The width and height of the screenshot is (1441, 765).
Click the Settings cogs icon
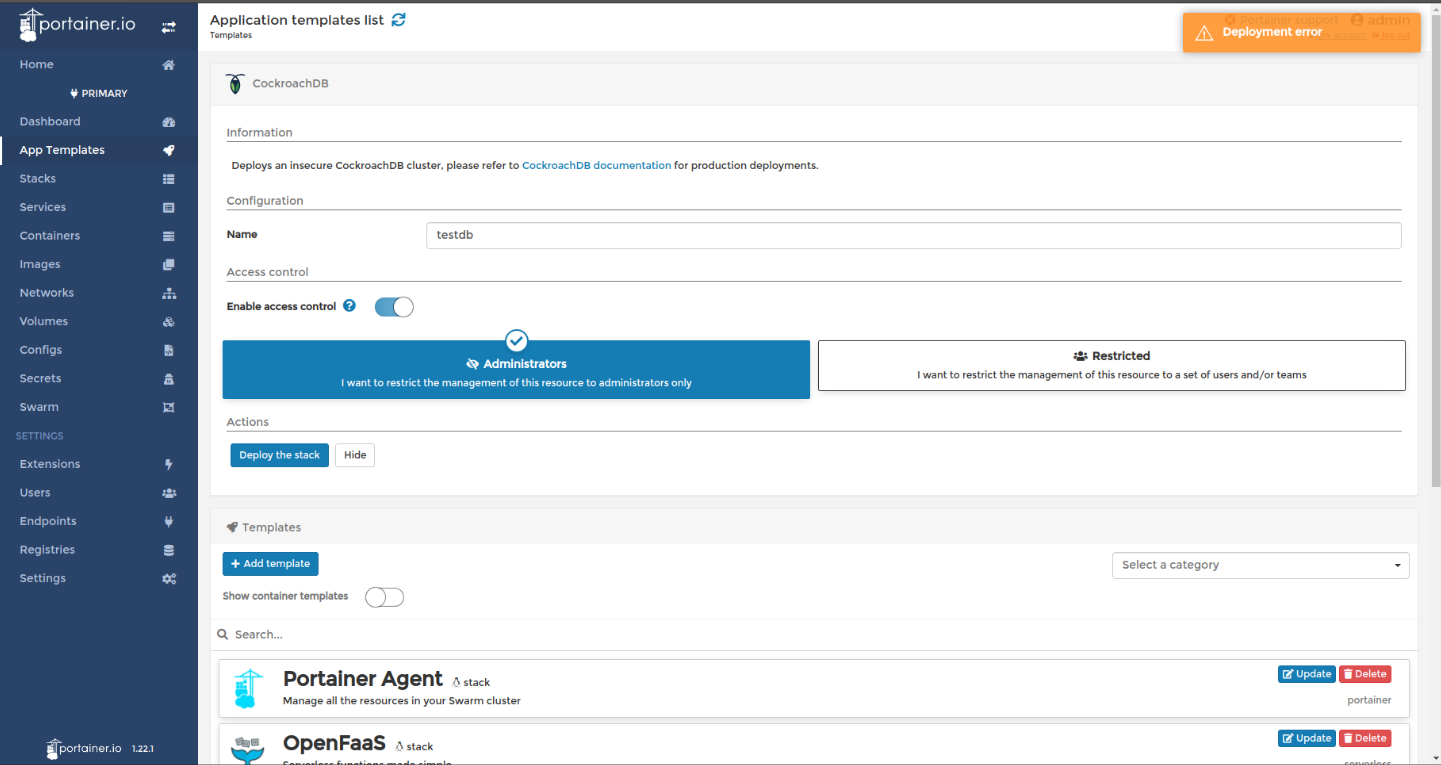[169, 579]
